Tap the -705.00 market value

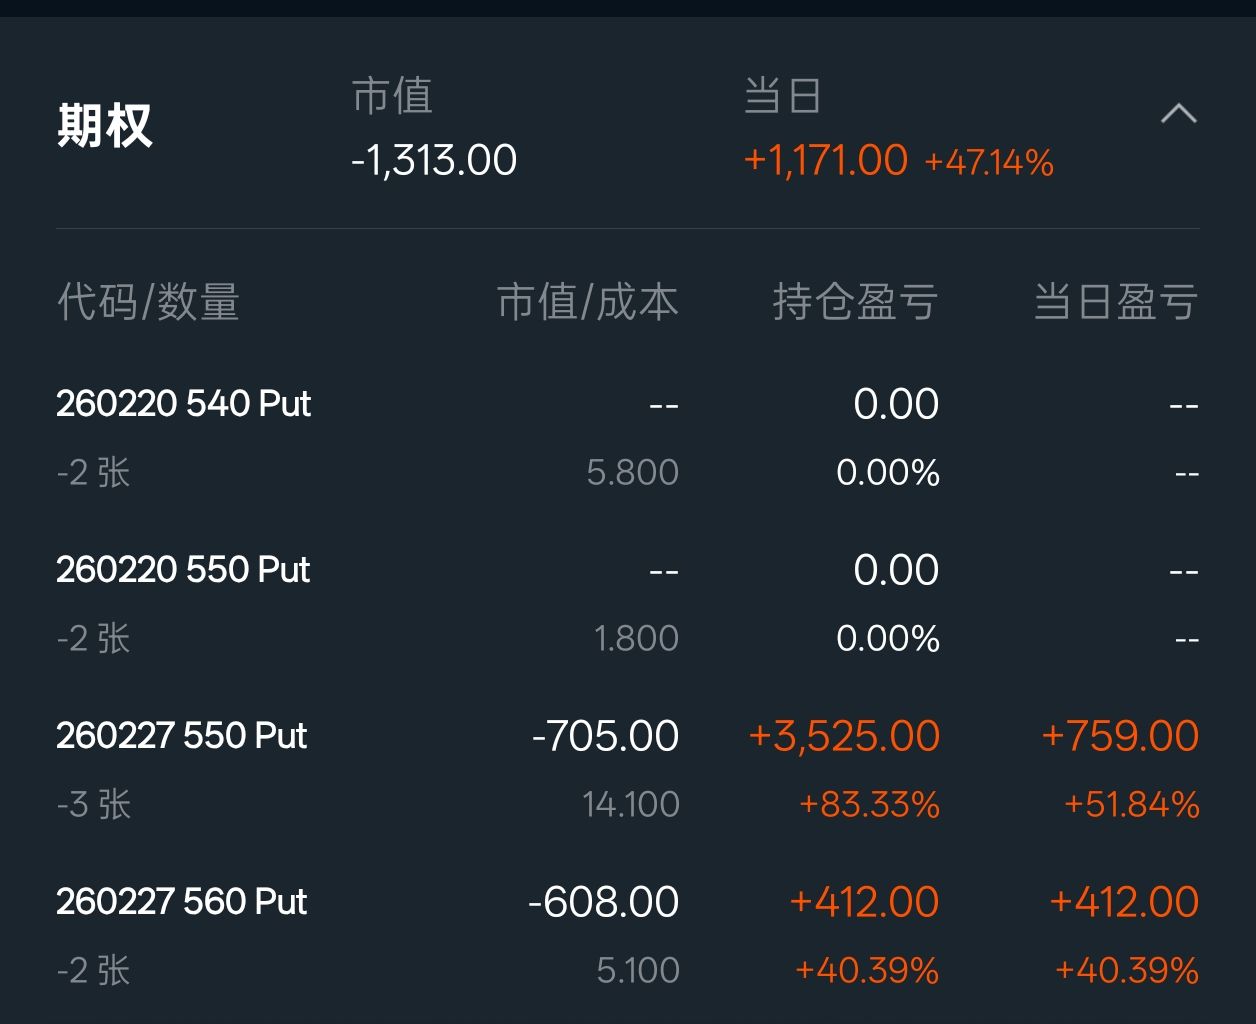click(x=606, y=736)
